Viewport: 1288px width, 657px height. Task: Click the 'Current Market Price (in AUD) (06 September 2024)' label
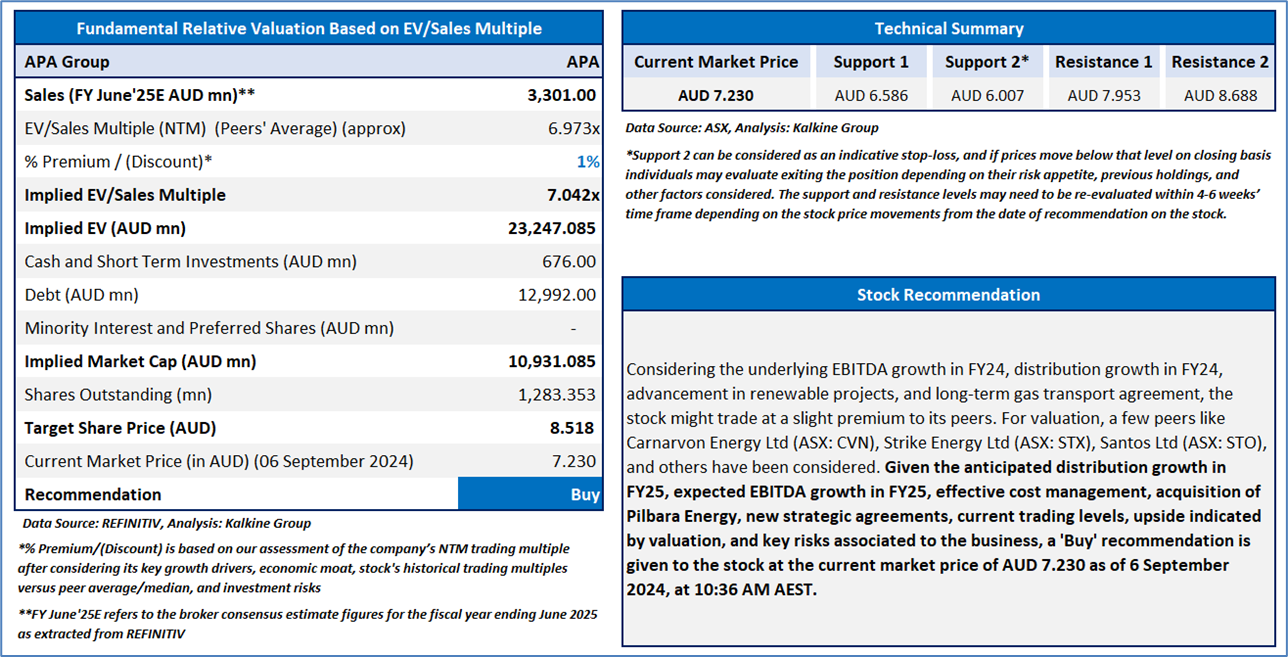219,461
